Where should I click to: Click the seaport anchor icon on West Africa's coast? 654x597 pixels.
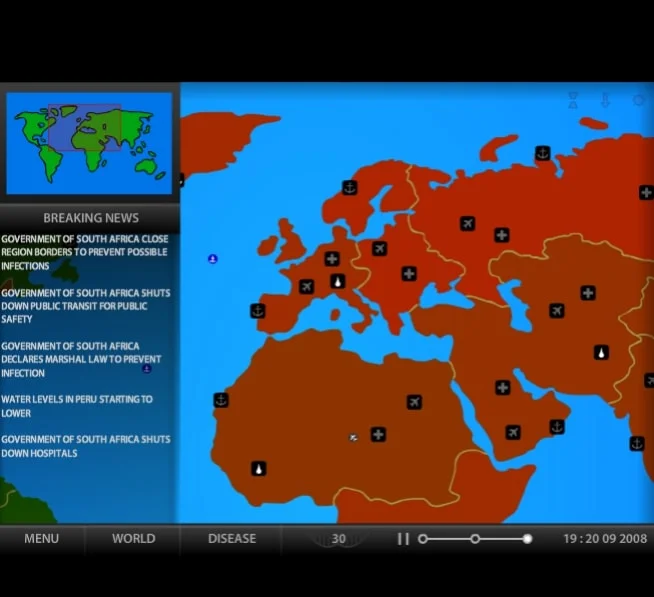pos(221,400)
